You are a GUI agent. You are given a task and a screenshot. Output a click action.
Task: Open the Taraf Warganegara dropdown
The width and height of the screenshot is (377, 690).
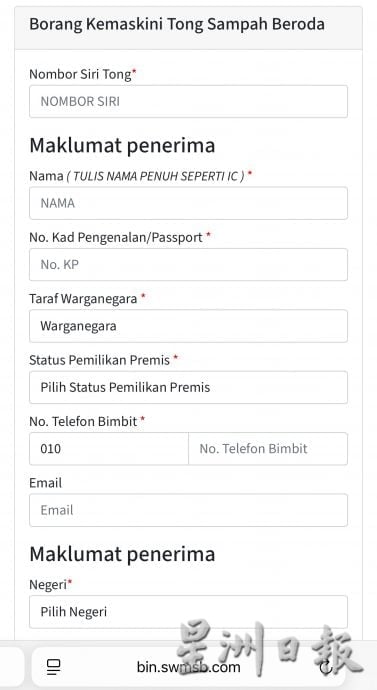click(x=188, y=326)
